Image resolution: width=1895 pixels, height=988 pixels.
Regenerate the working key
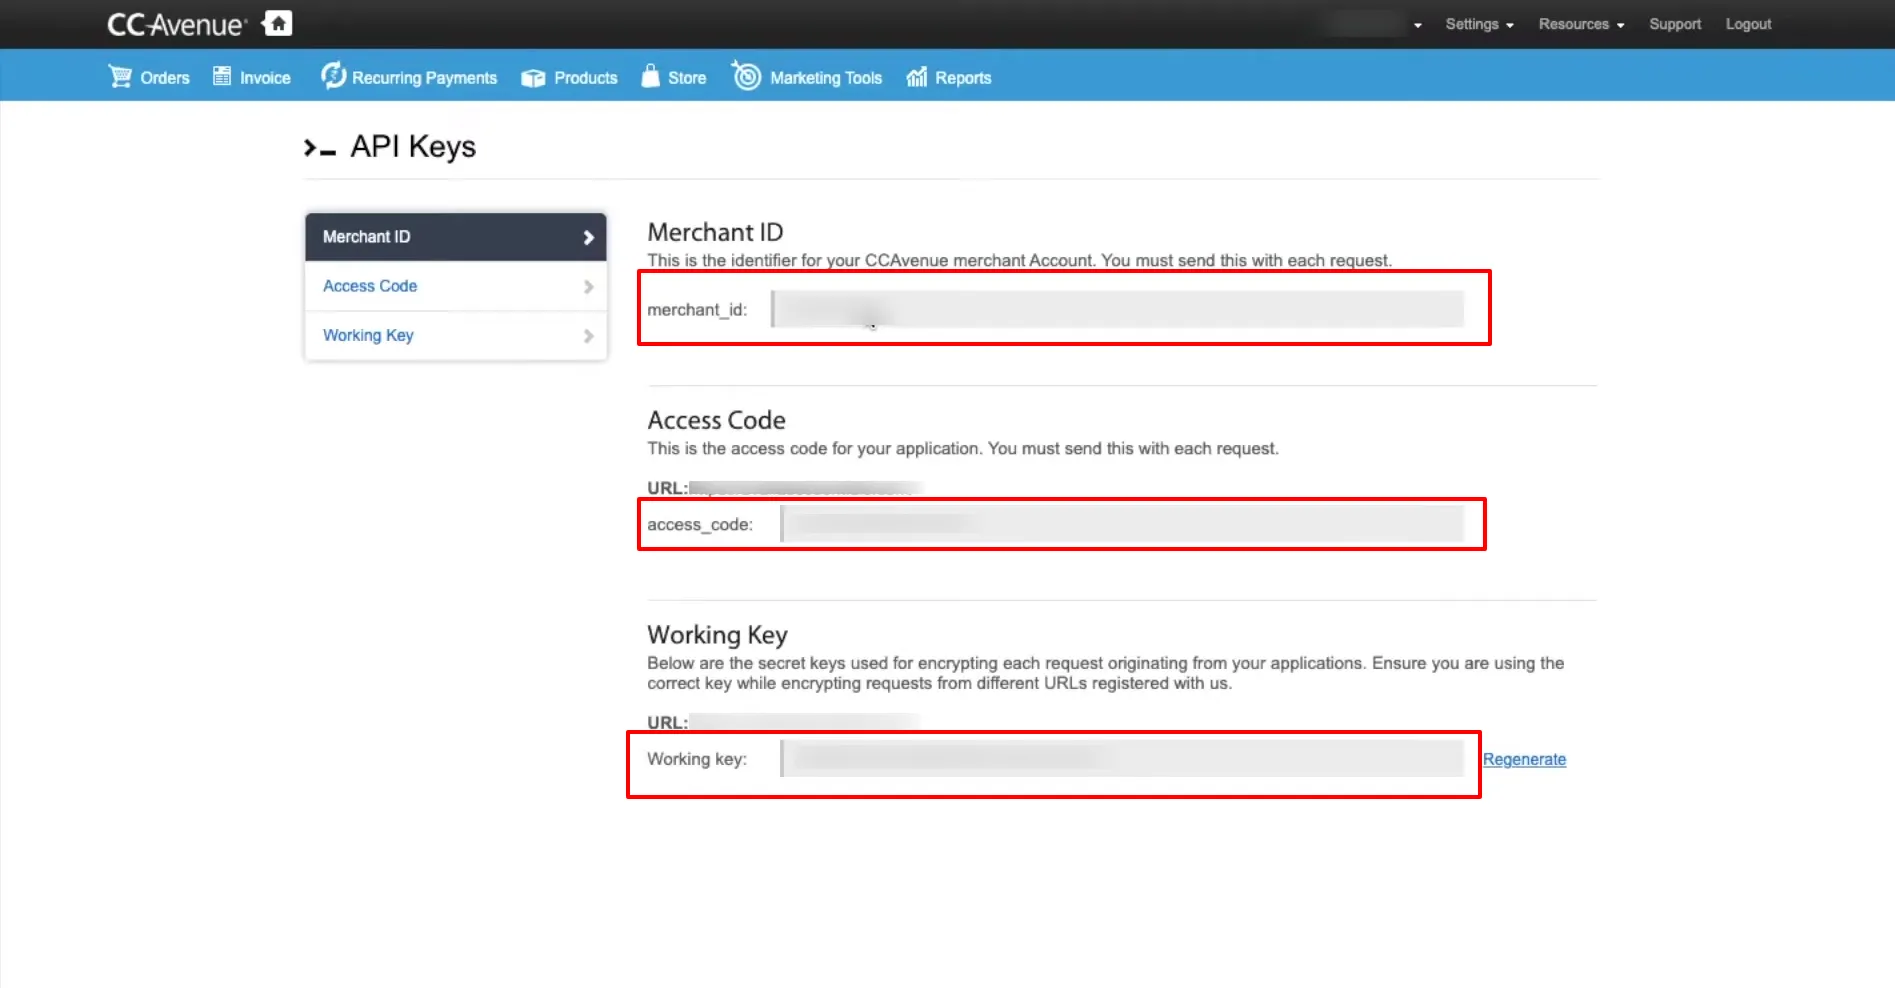tap(1524, 759)
